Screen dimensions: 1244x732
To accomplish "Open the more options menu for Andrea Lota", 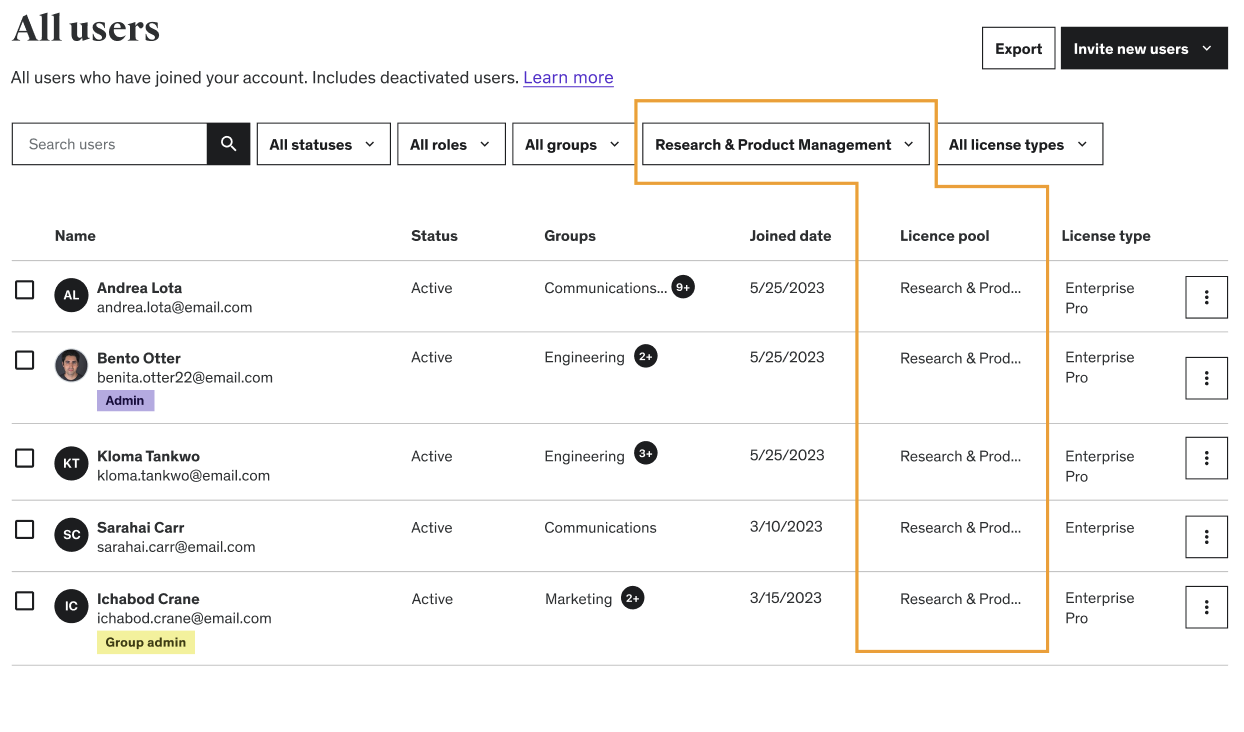I will click(x=1206, y=297).
